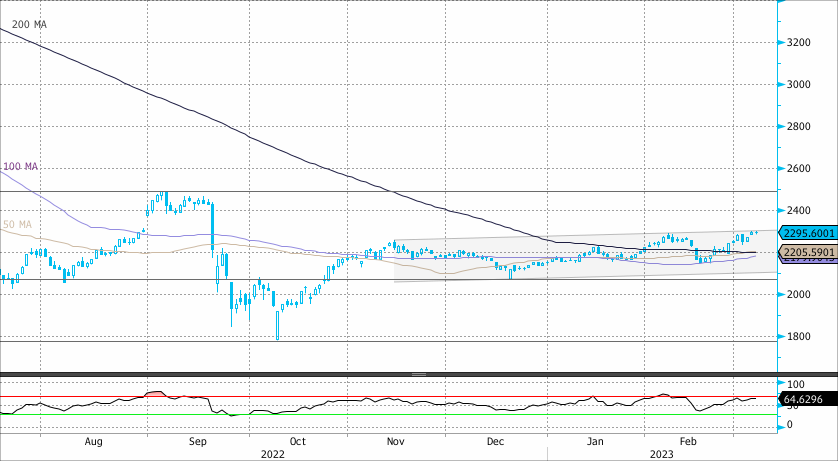Screen dimensions: 838x461
Task: Click the RSI 100 axis marker
Action: 796,385
